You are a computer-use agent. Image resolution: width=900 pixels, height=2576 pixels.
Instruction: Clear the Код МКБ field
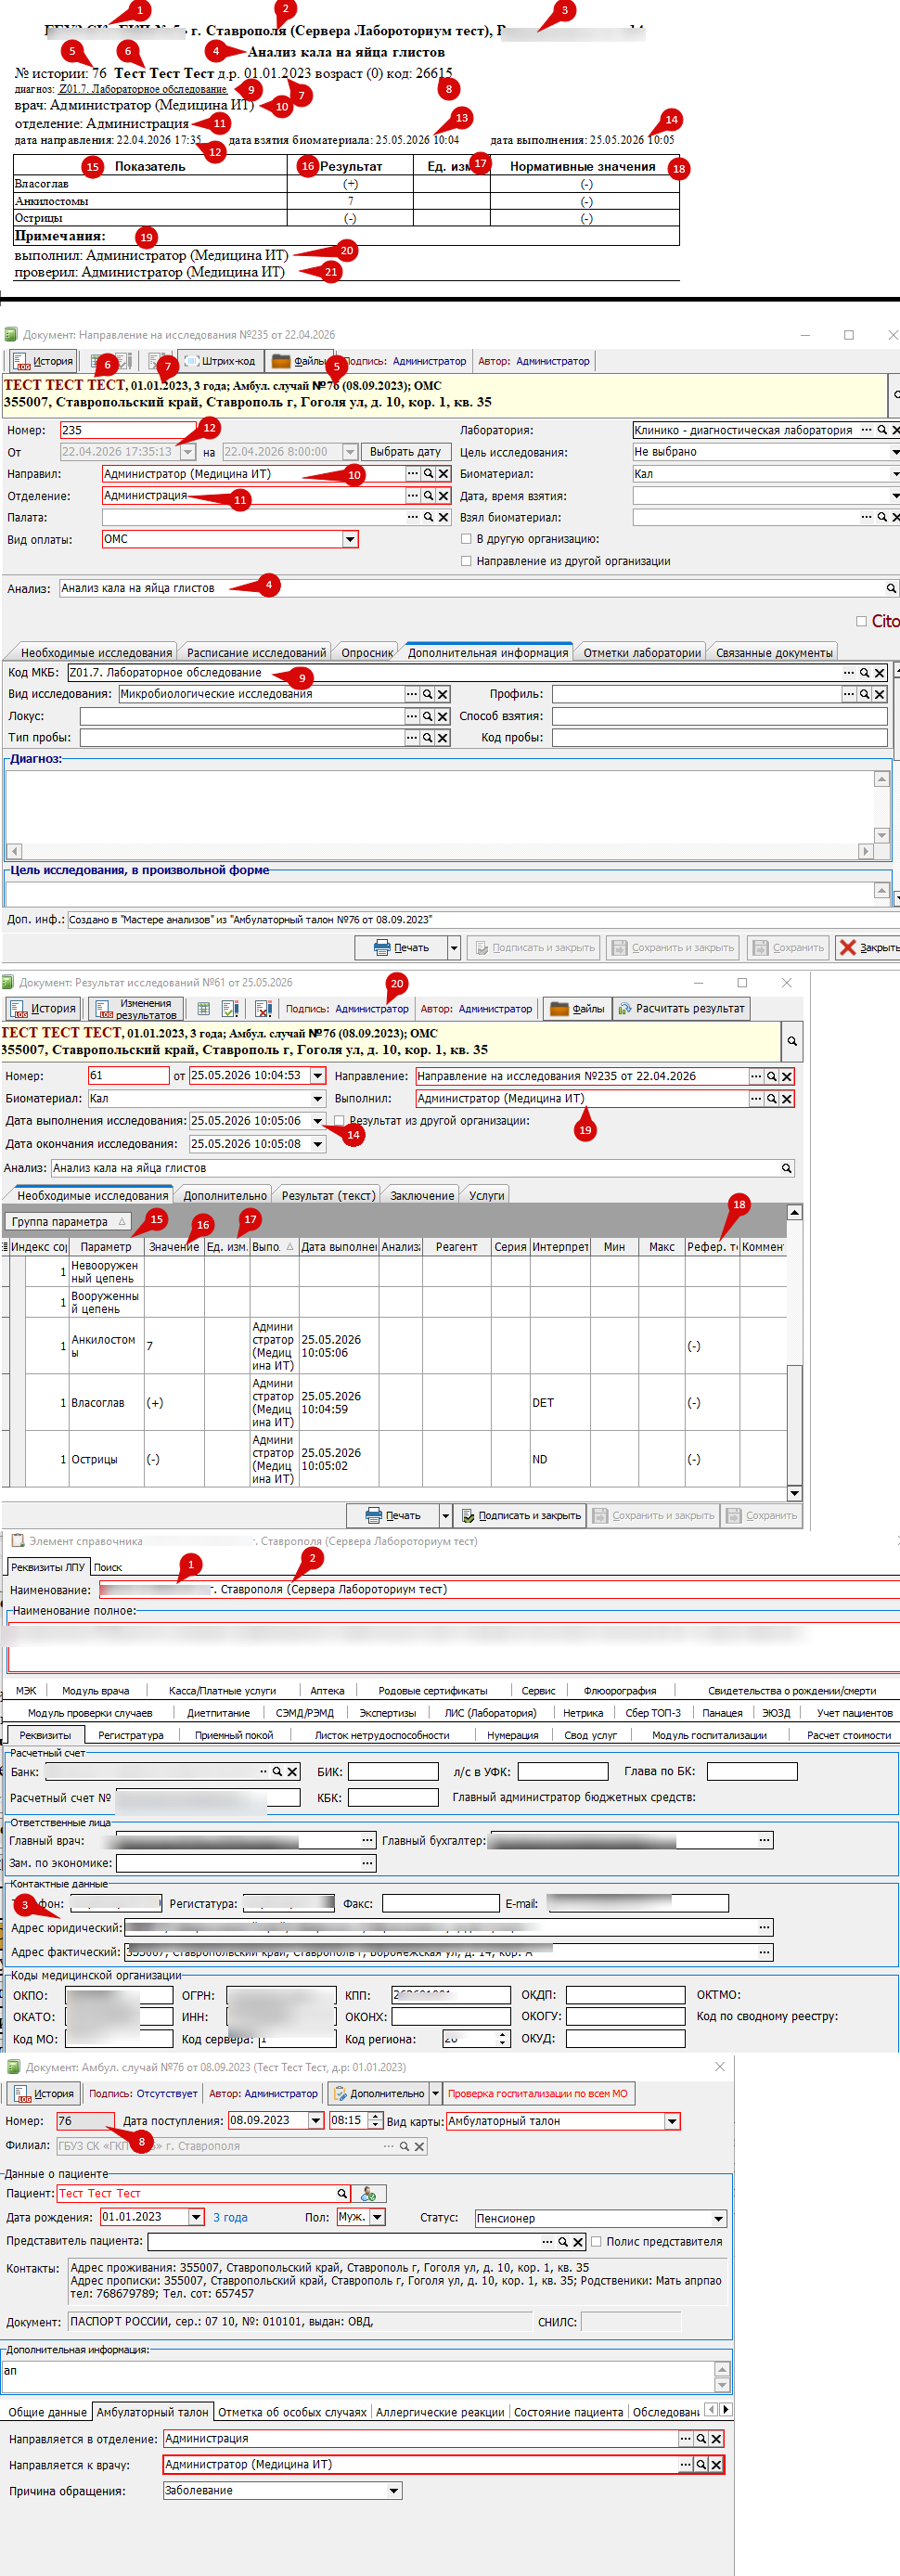[880, 673]
